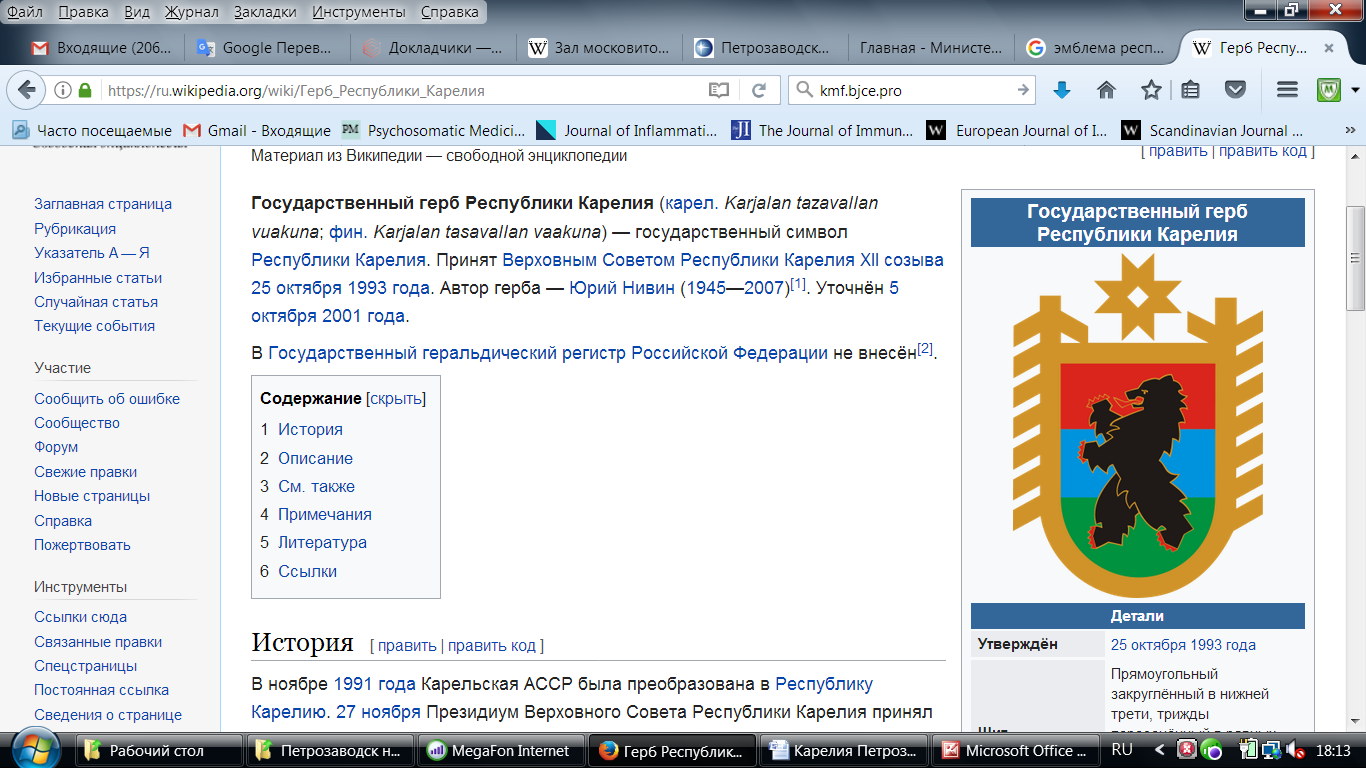Open Случайная статья in the sidebar
Image resolution: width=1366 pixels, height=768 pixels.
point(96,302)
